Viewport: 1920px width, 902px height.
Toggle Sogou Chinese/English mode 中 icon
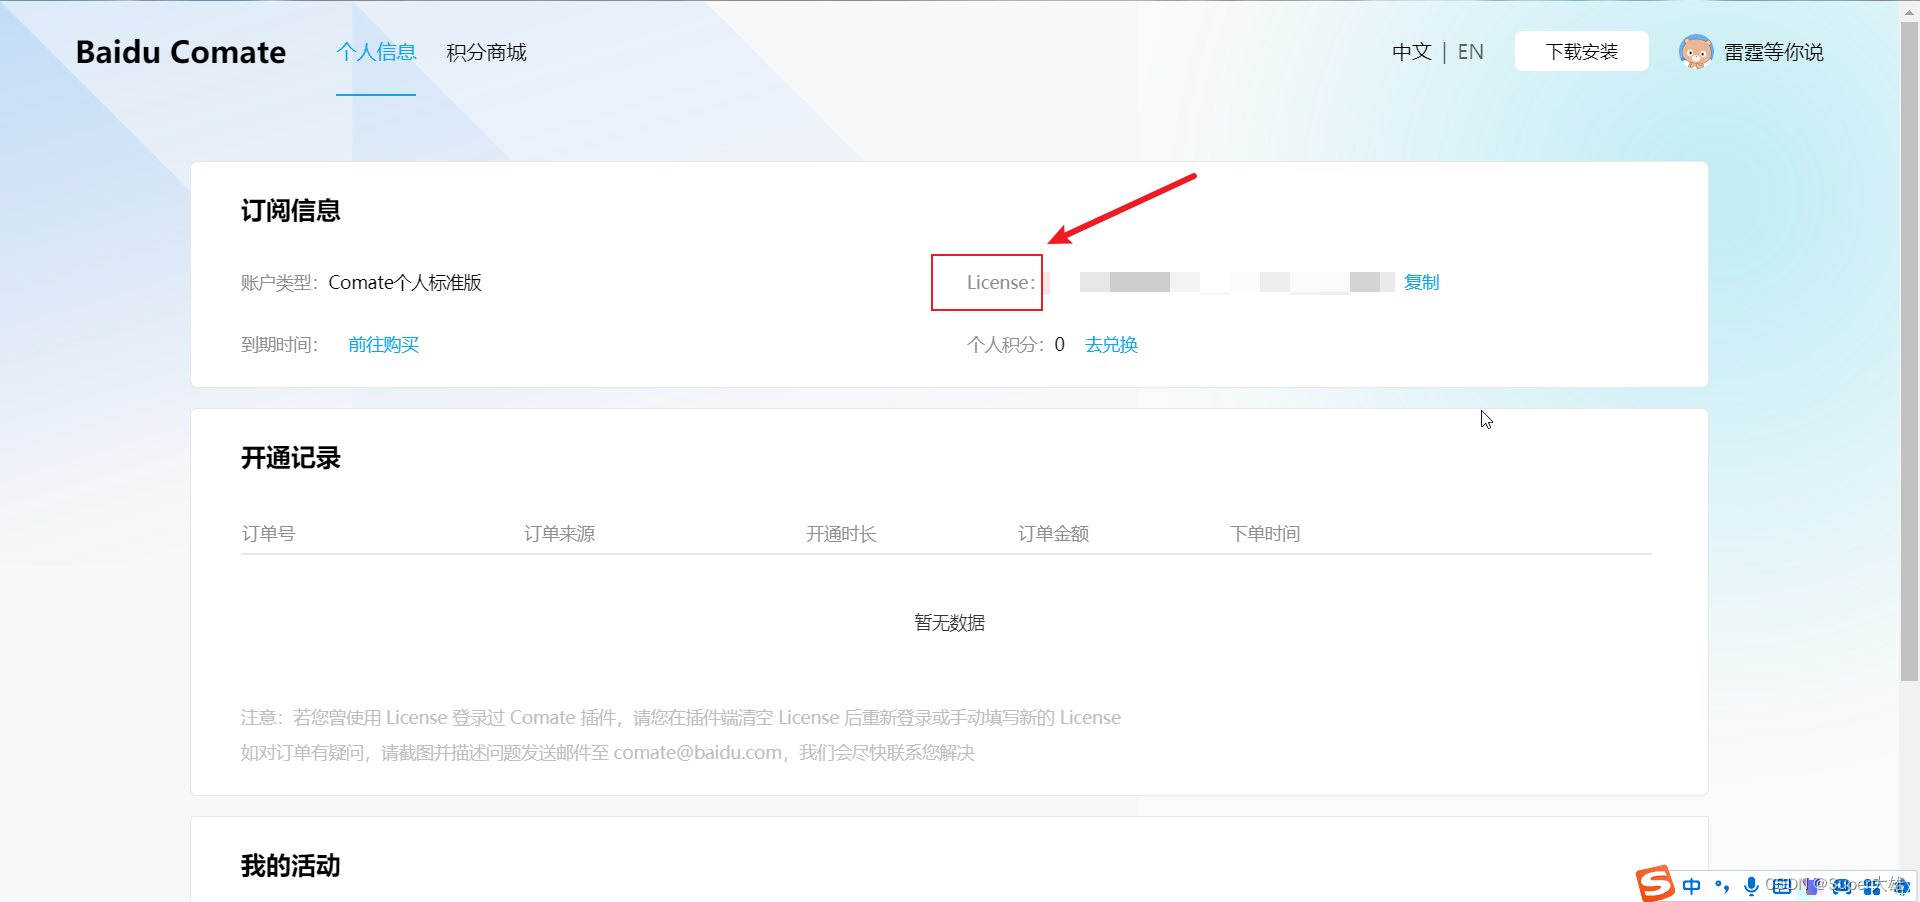tap(1691, 886)
